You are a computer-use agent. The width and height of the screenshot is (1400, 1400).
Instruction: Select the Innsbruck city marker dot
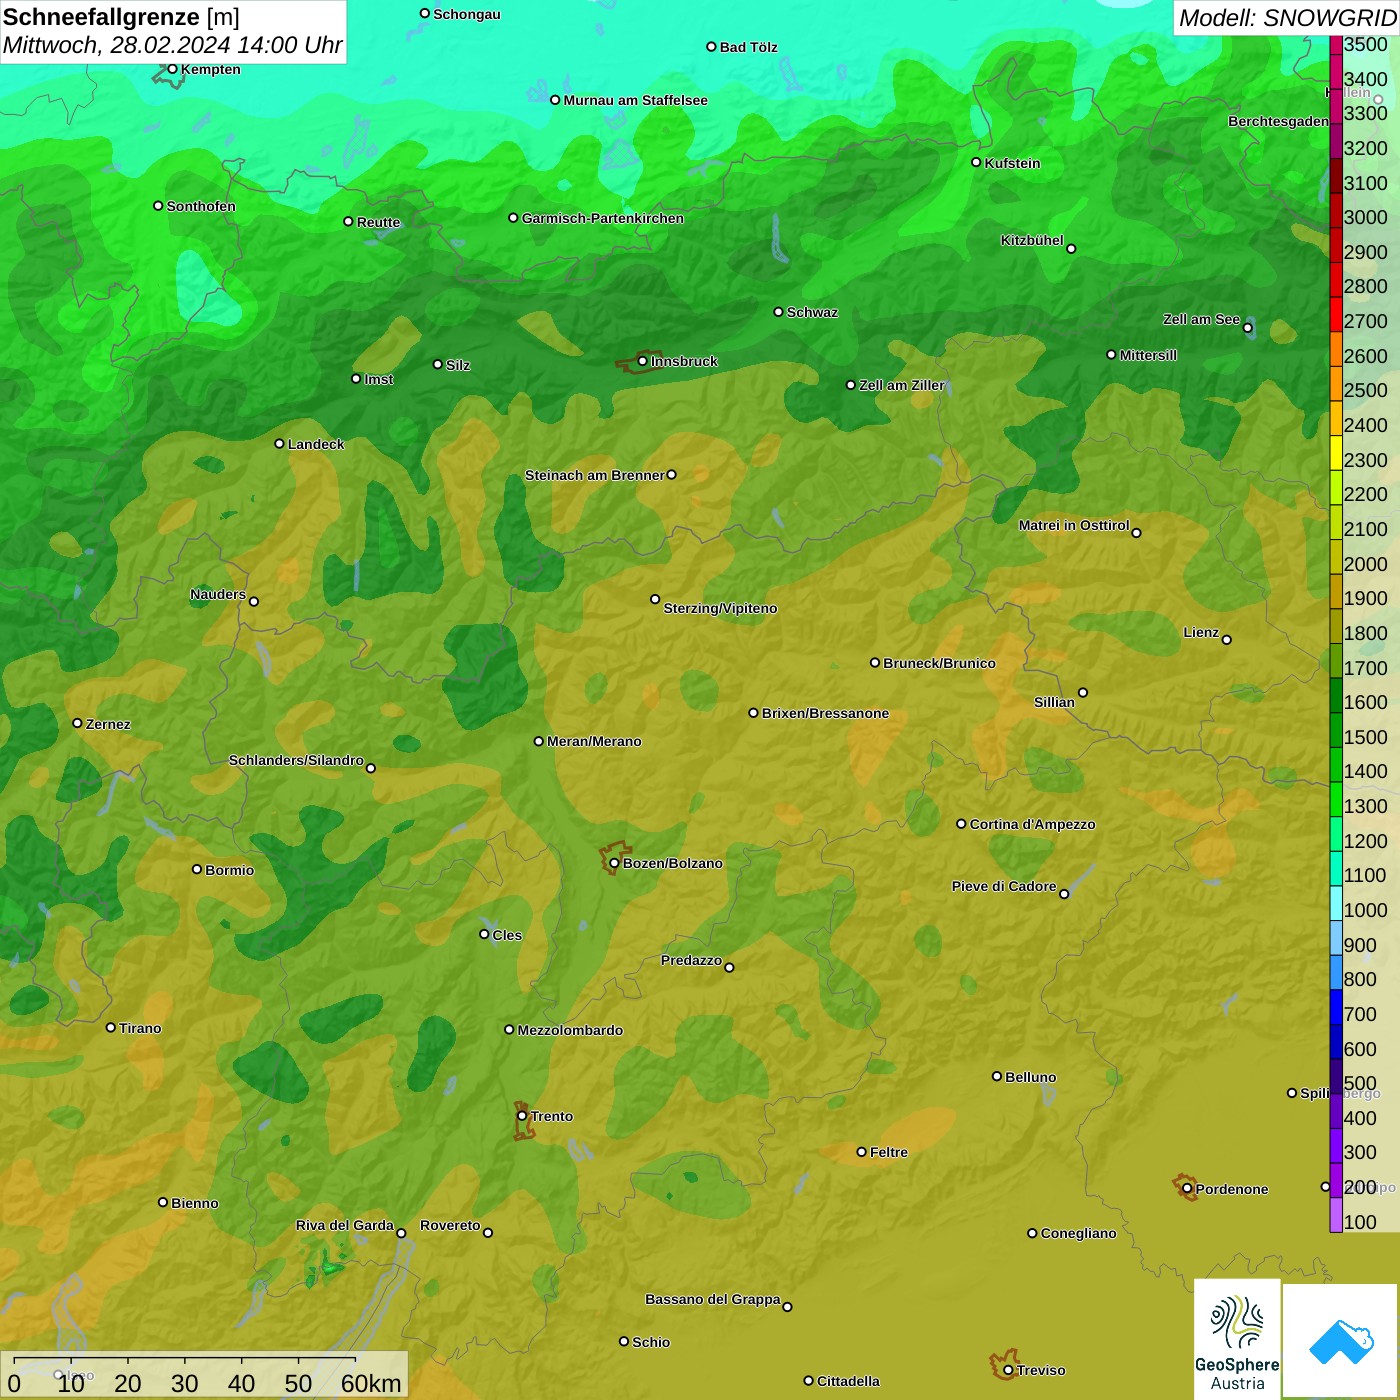pos(643,361)
